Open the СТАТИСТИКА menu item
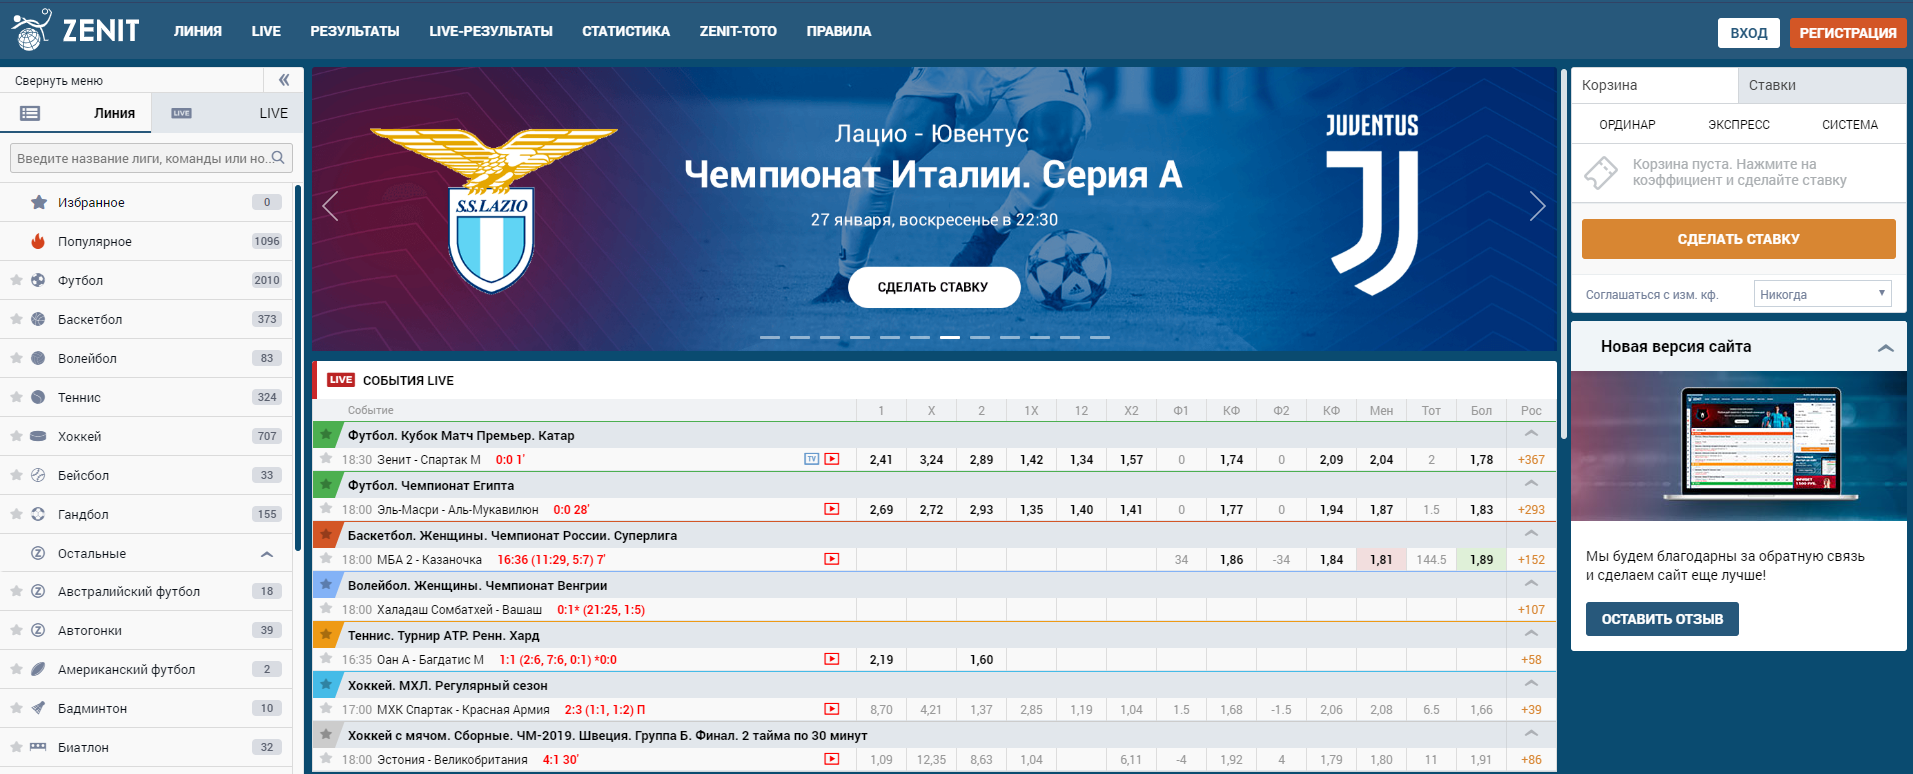1913x774 pixels. click(626, 31)
